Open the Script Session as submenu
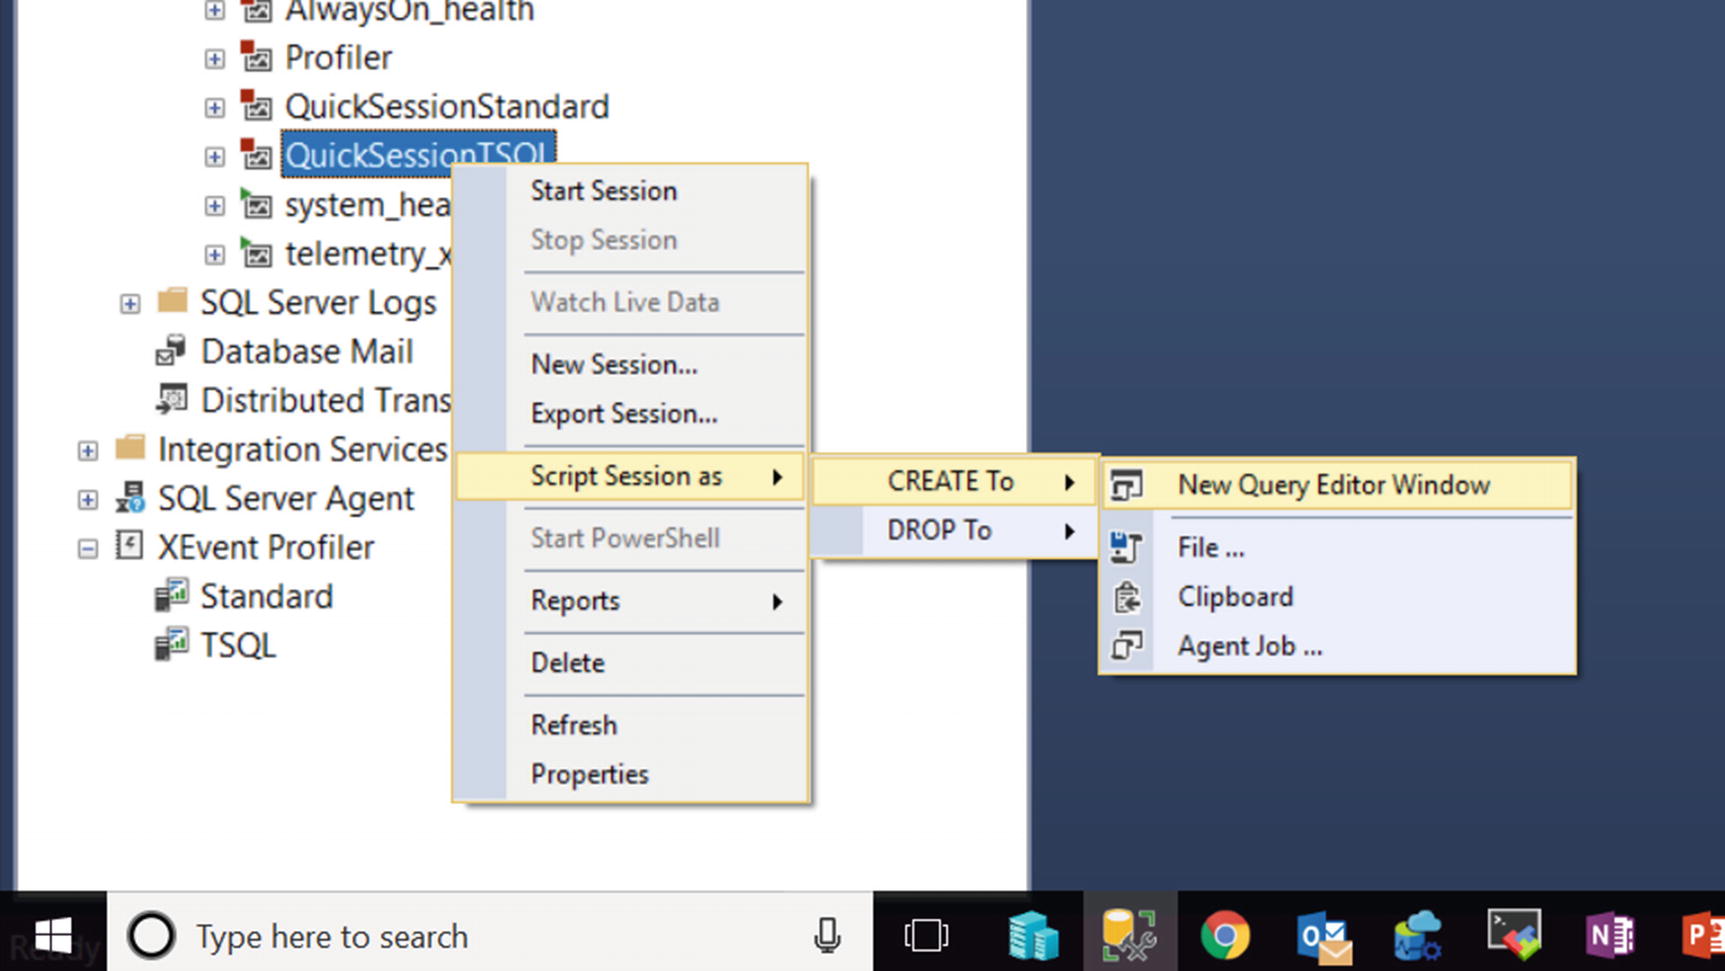This screenshot has height=971, width=1725. point(630,477)
